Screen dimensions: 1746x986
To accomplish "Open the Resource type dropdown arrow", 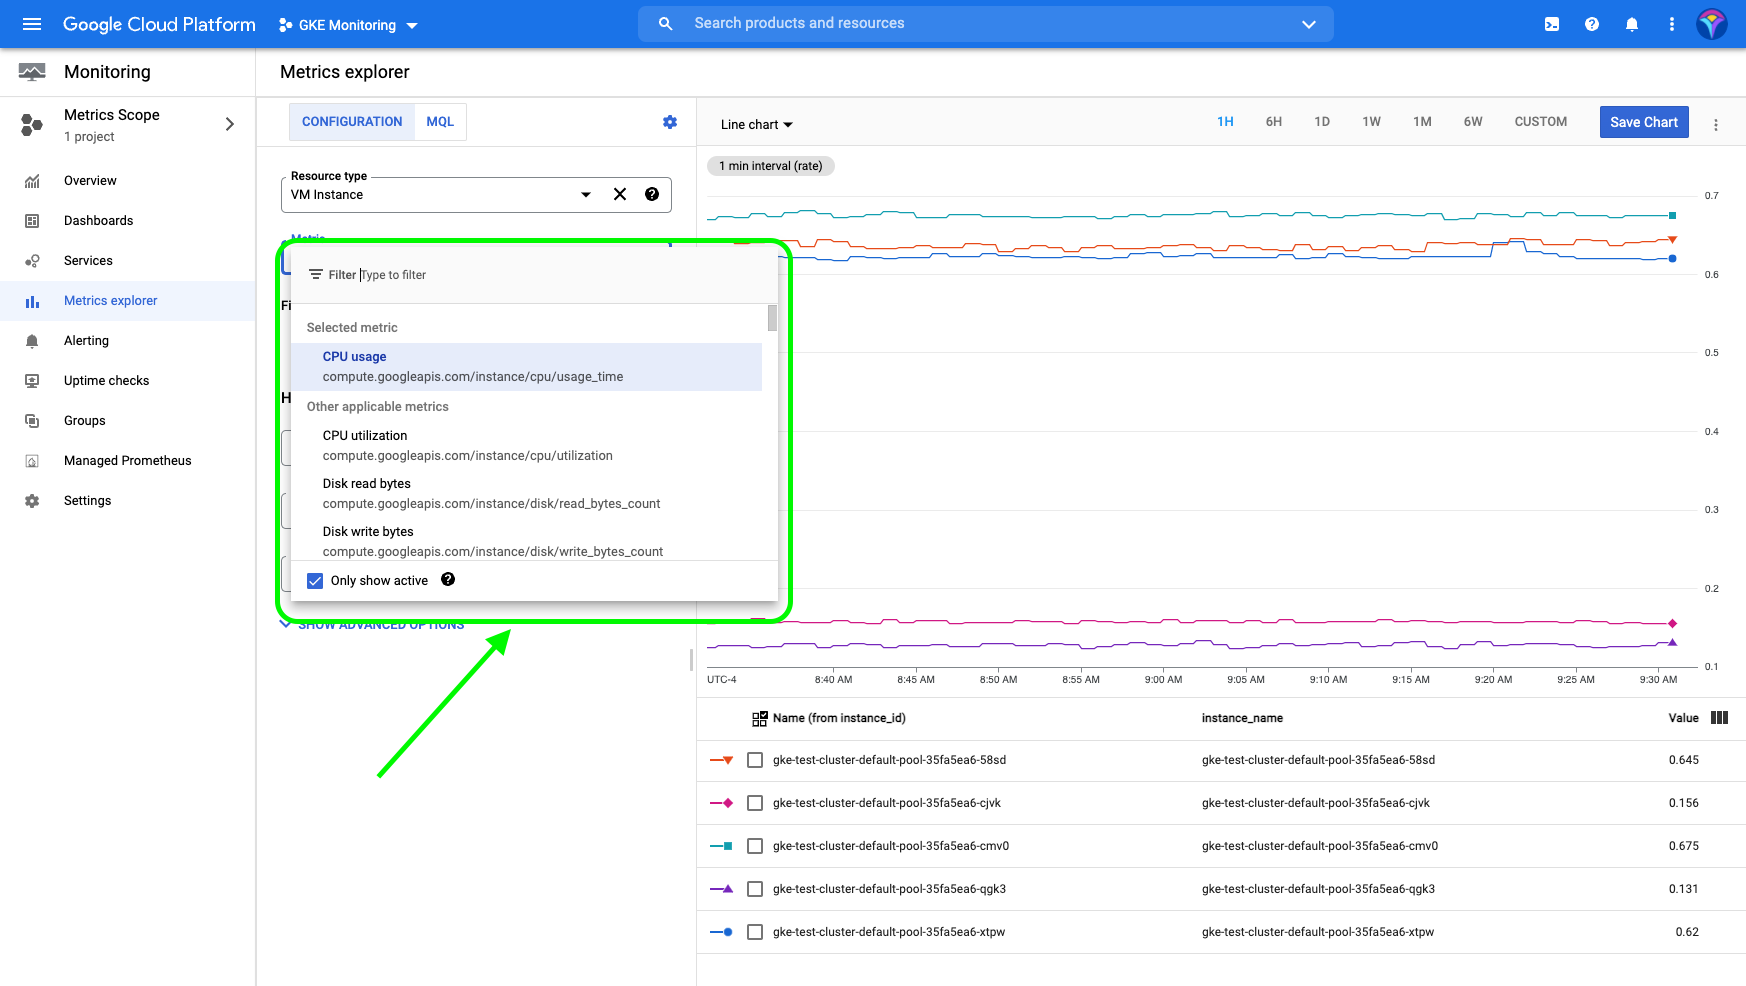I will point(586,195).
